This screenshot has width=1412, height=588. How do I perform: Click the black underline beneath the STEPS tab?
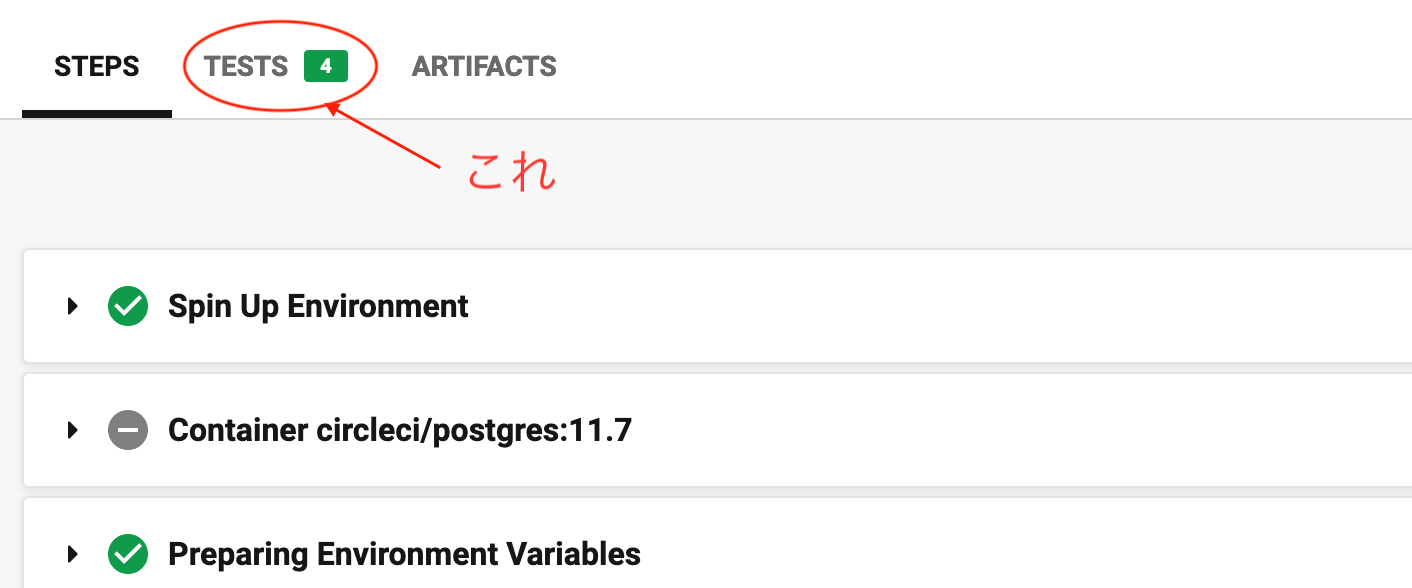click(x=96, y=114)
